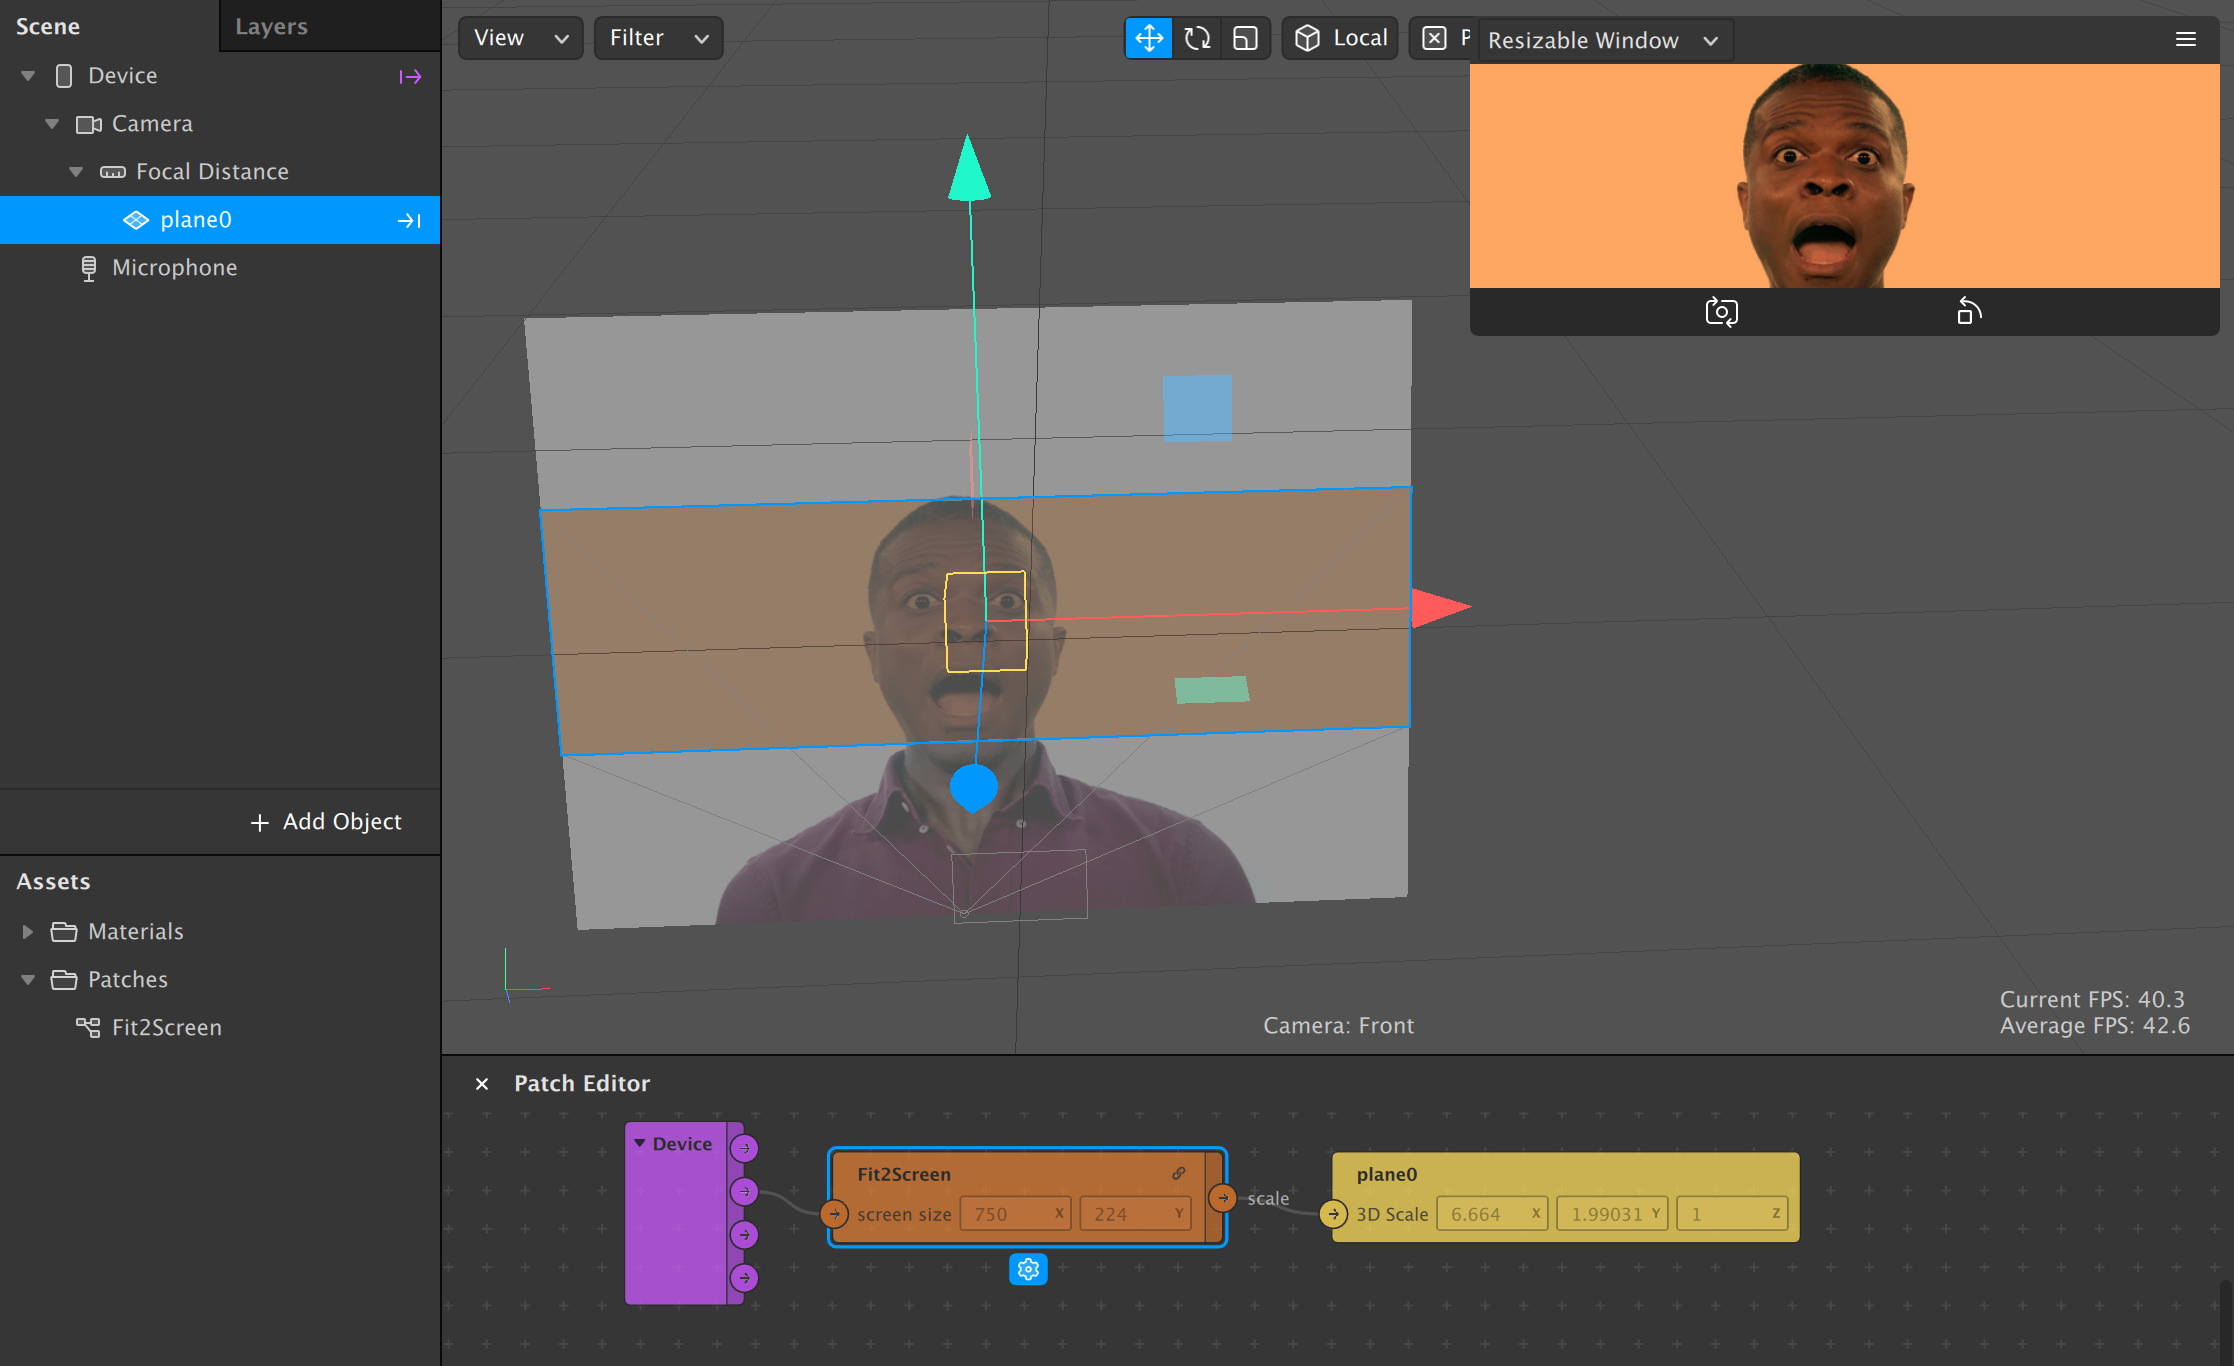Click the Add Object button
The image size is (2234, 1366).
tap(326, 822)
